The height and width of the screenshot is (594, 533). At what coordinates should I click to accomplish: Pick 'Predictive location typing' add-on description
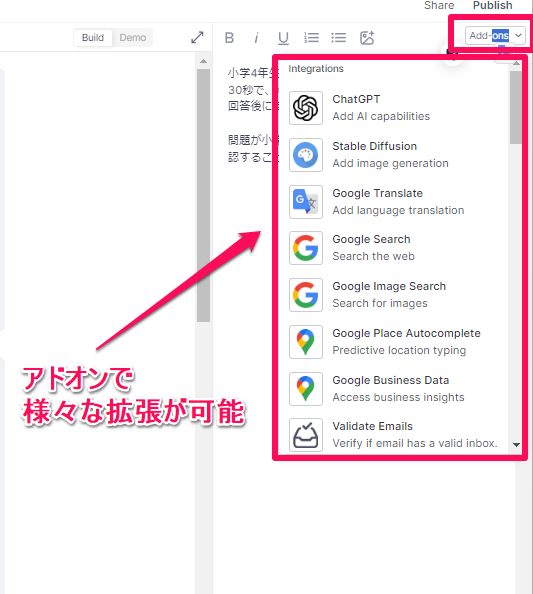(399, 350)
